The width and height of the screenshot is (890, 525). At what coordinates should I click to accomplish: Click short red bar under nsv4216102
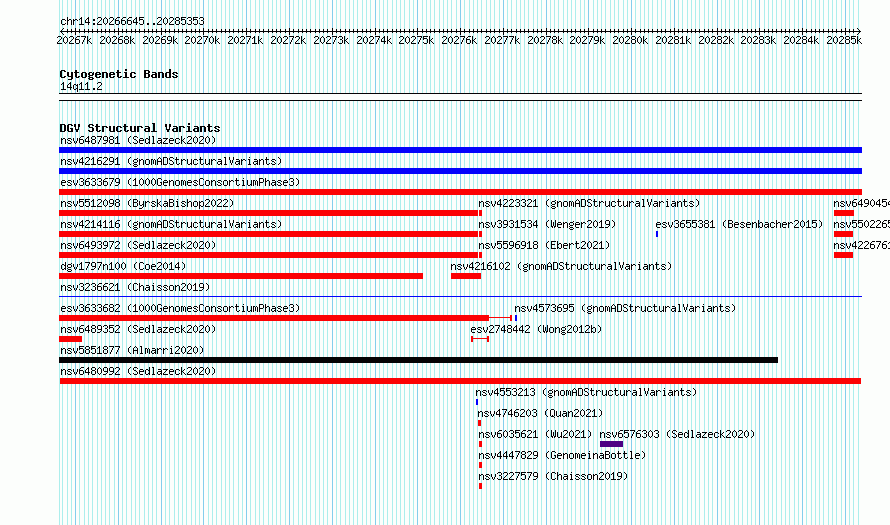[466, 276]
